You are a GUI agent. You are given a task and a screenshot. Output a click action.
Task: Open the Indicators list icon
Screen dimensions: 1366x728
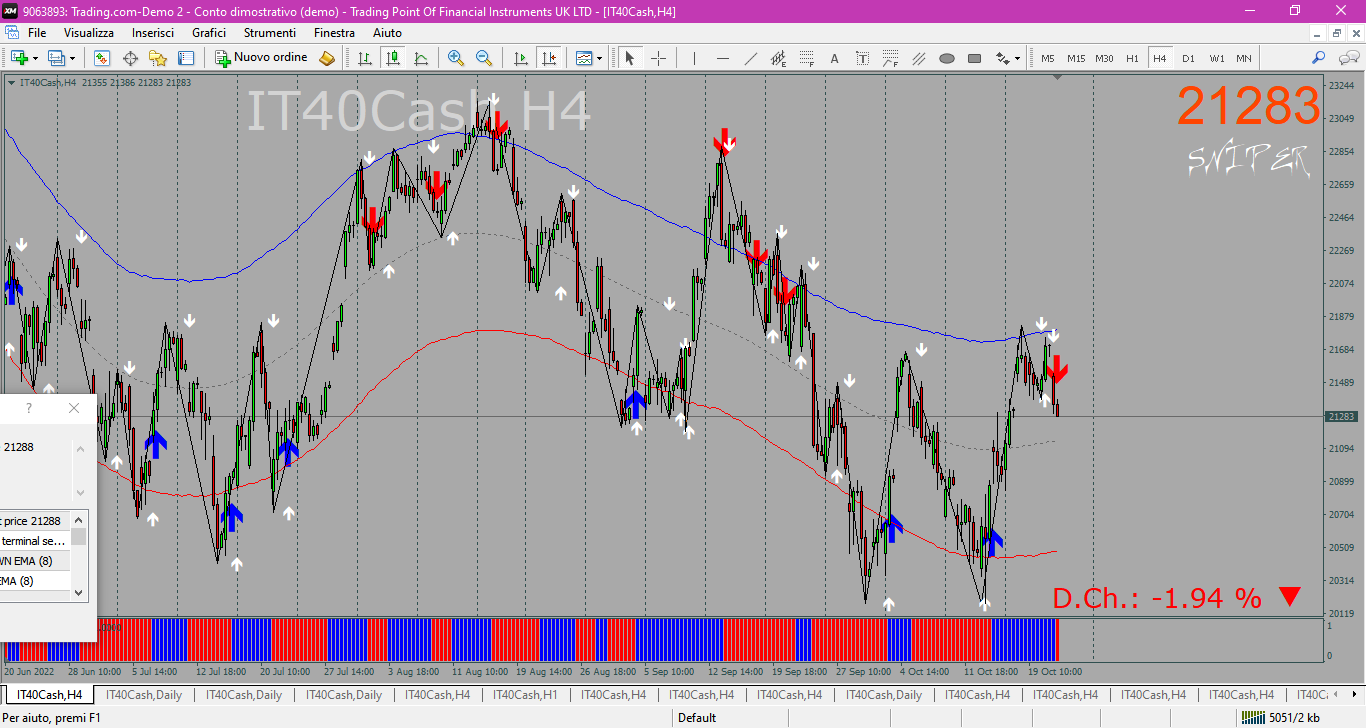(x=584, y=58)
